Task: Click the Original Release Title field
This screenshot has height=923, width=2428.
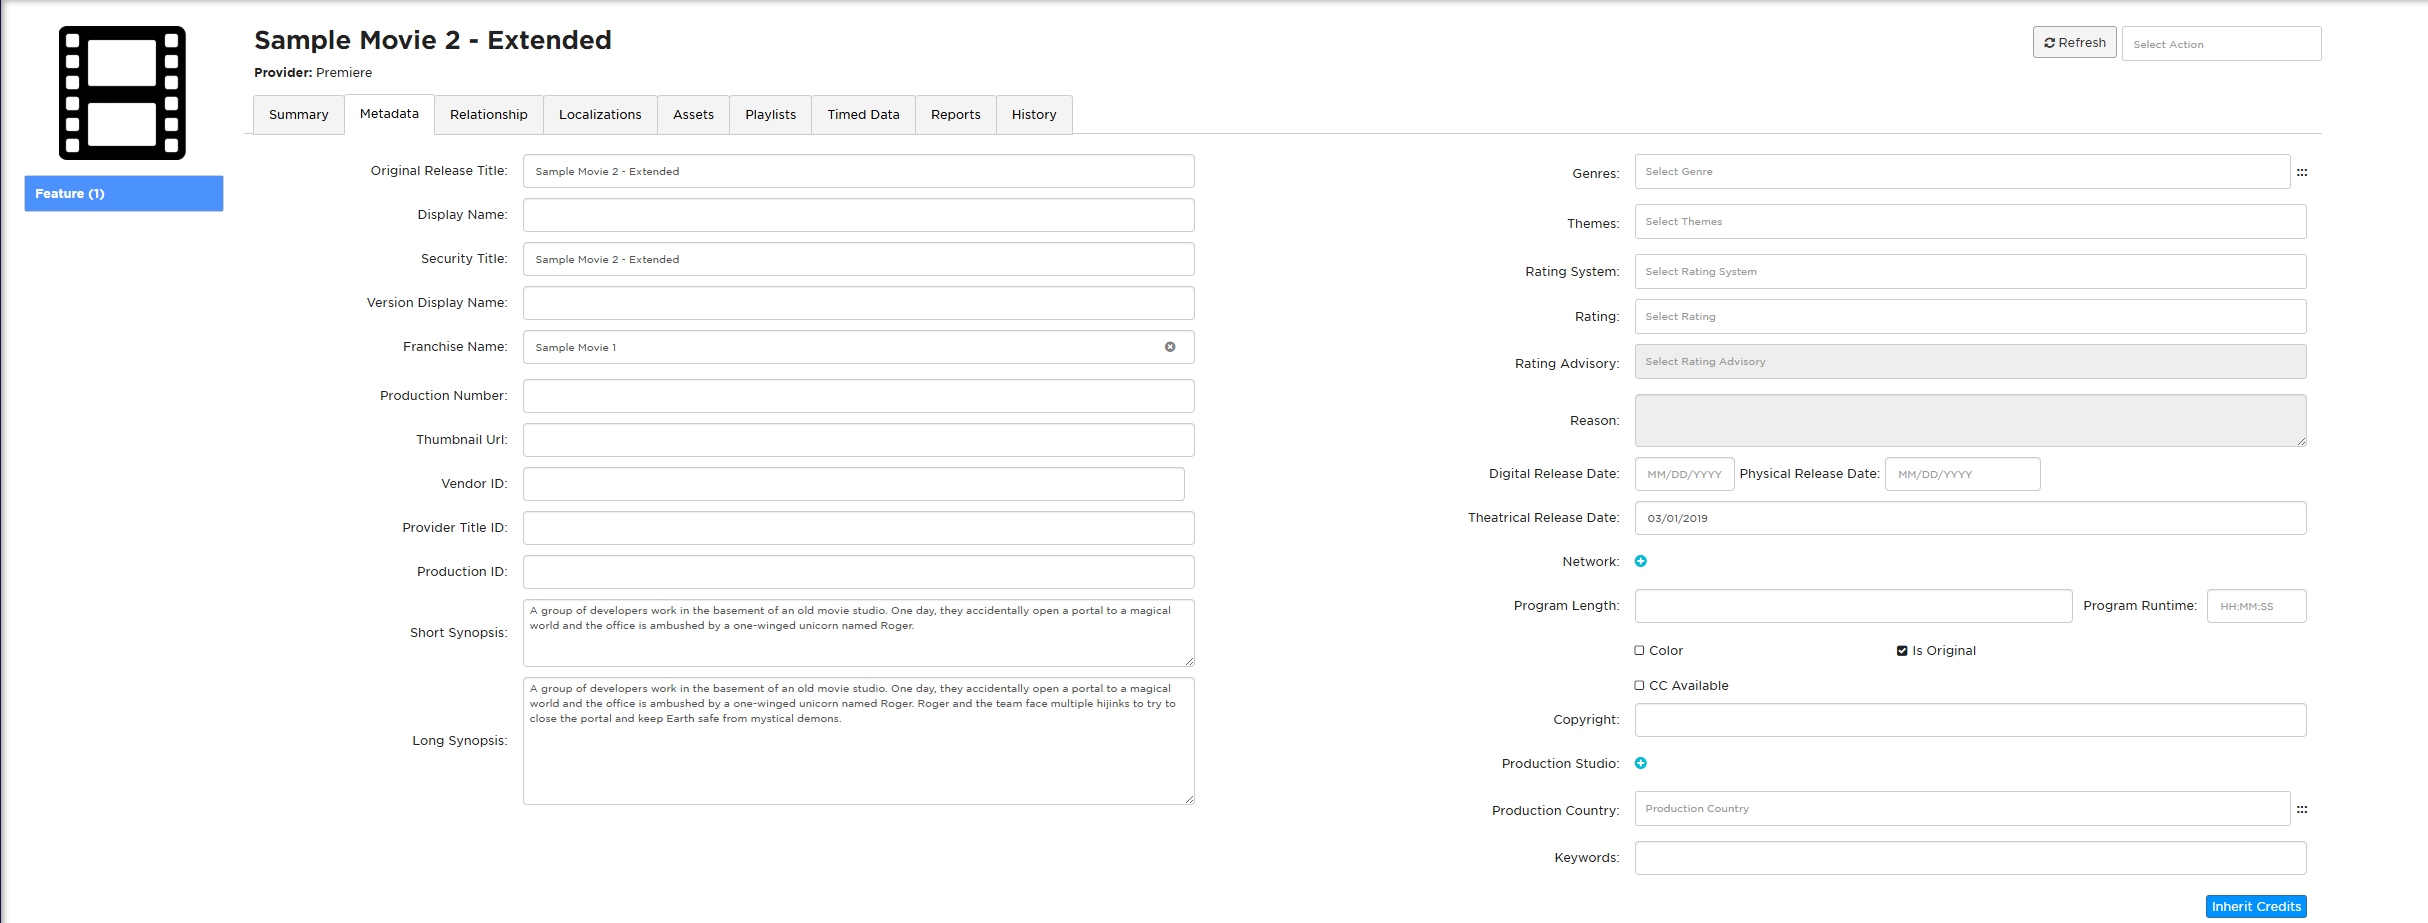Action: pyautogui.click(x=858, y=171)
